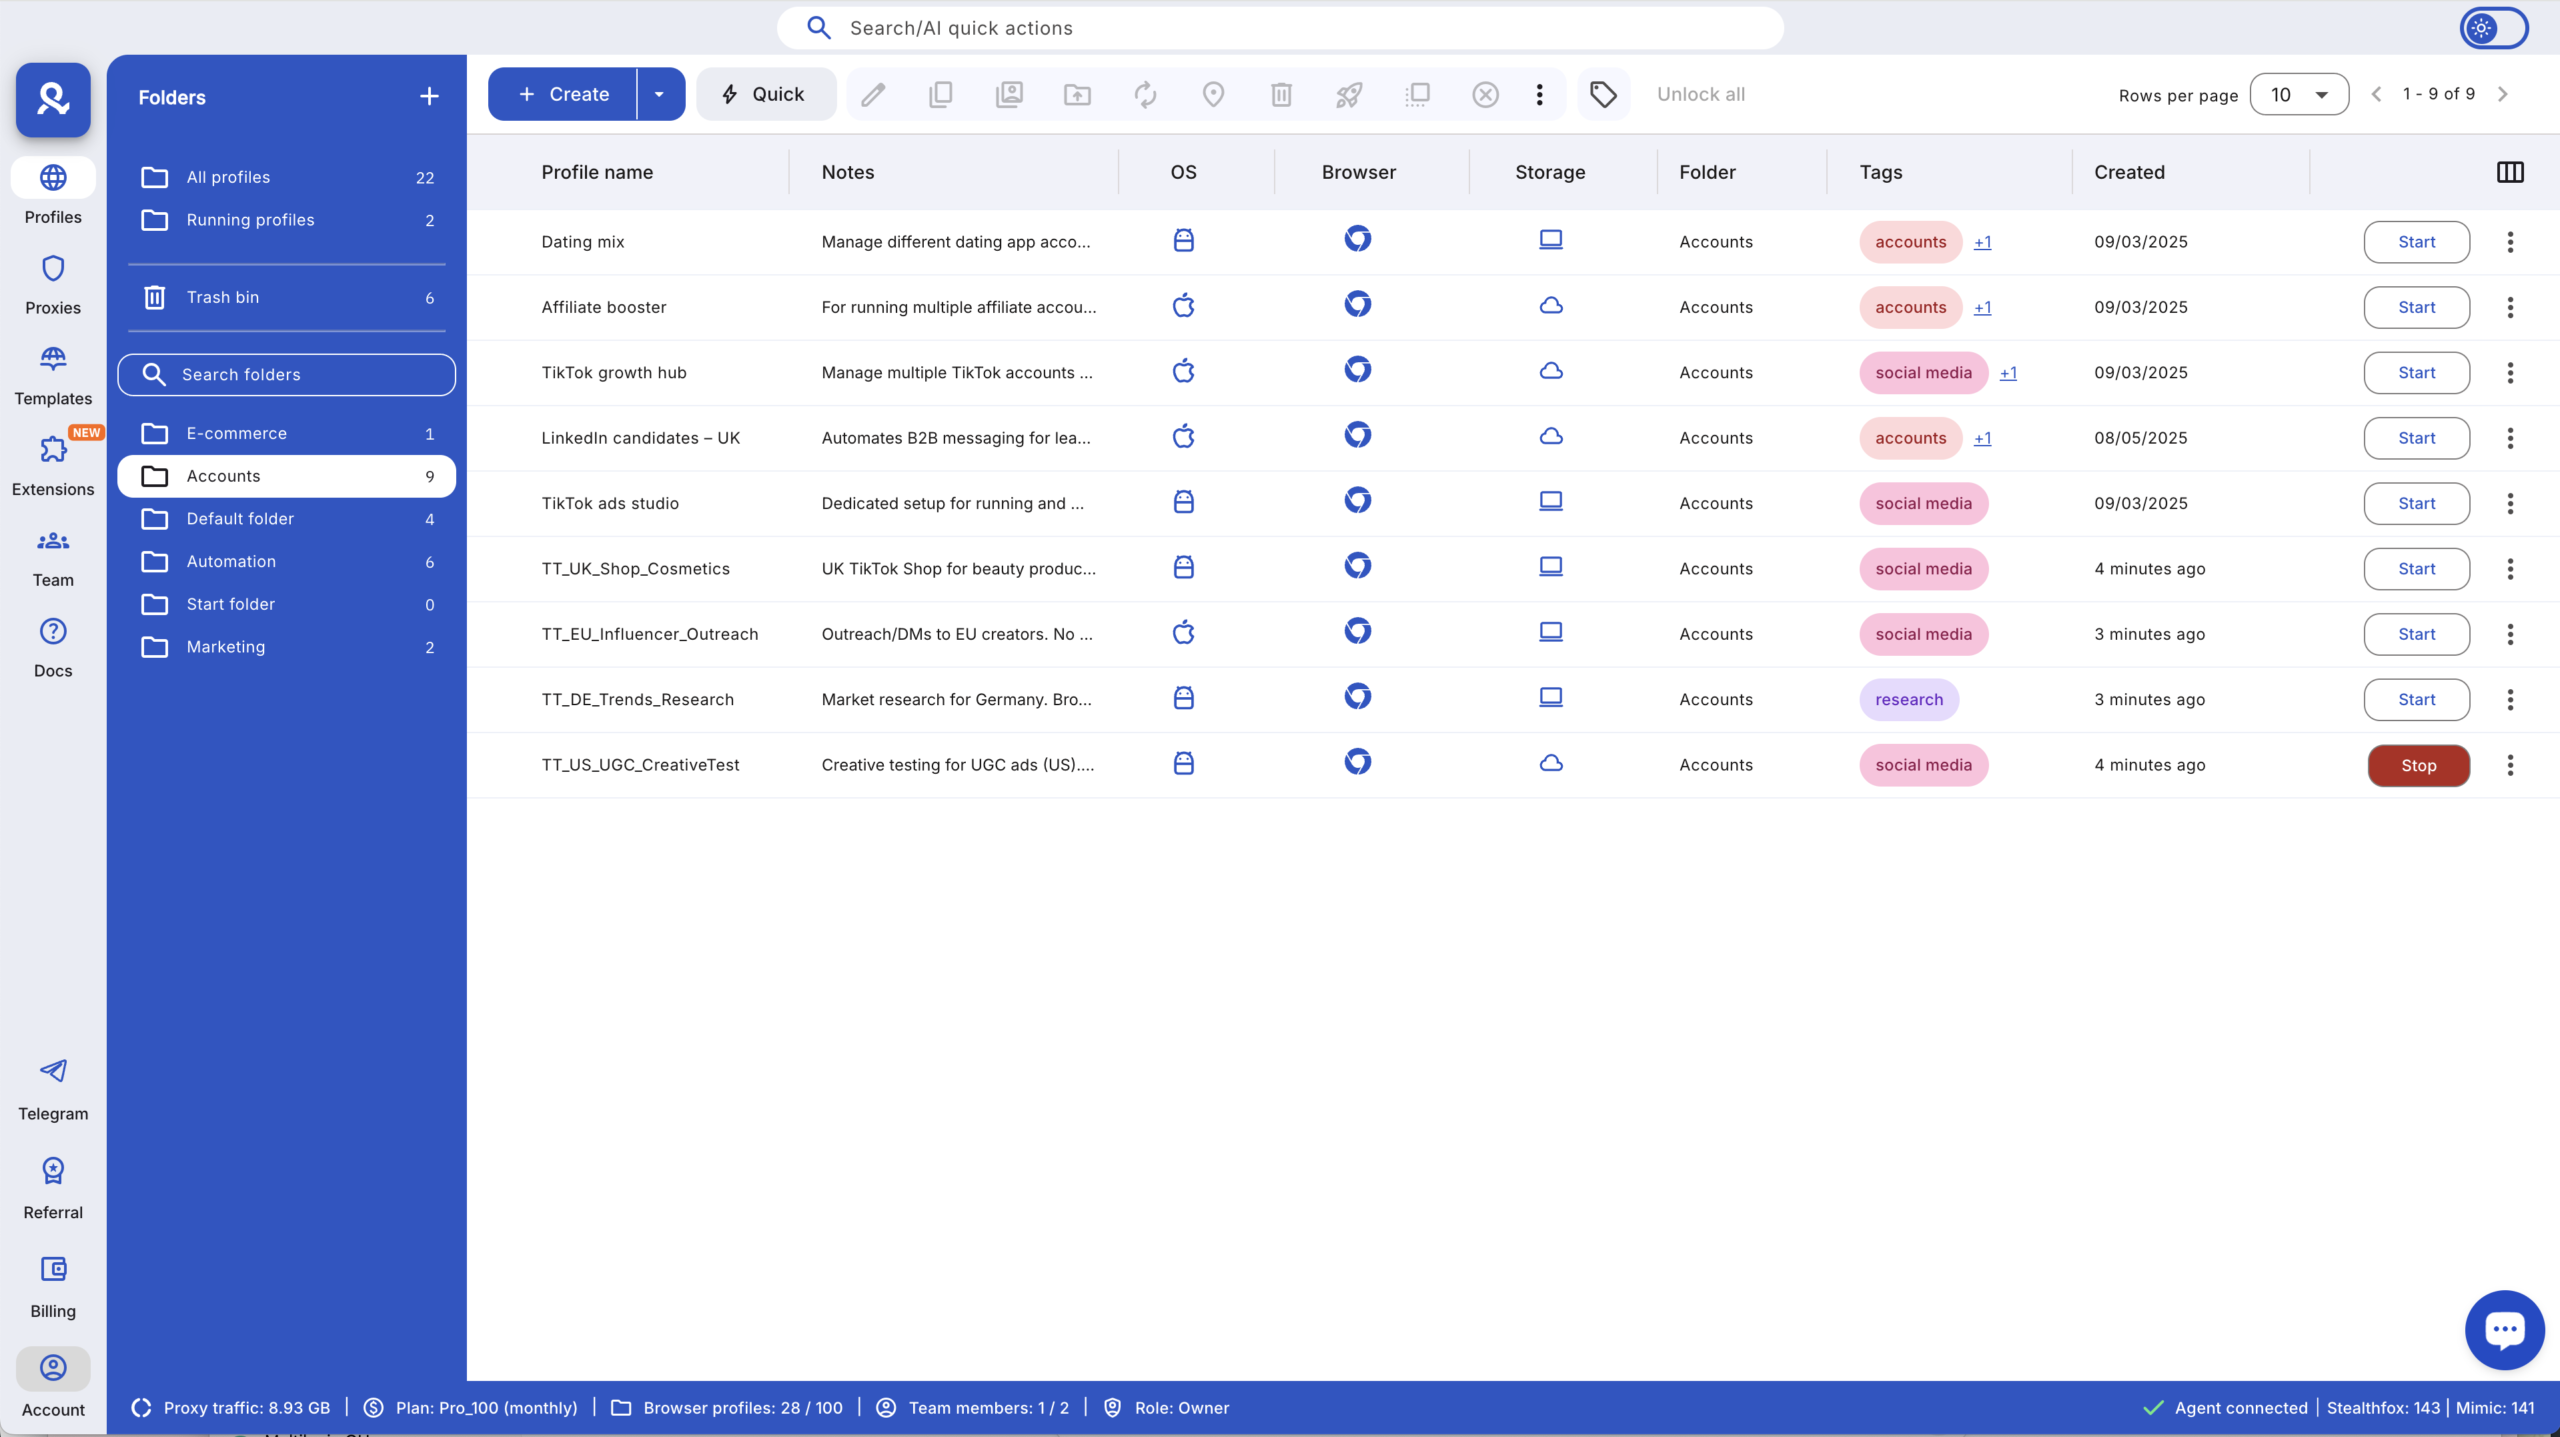This screenshot has height=1437, width=2560.
Task: Stop the running TT_US_UGC_CreativeTest profile
Action: [x=2418, y=764]
